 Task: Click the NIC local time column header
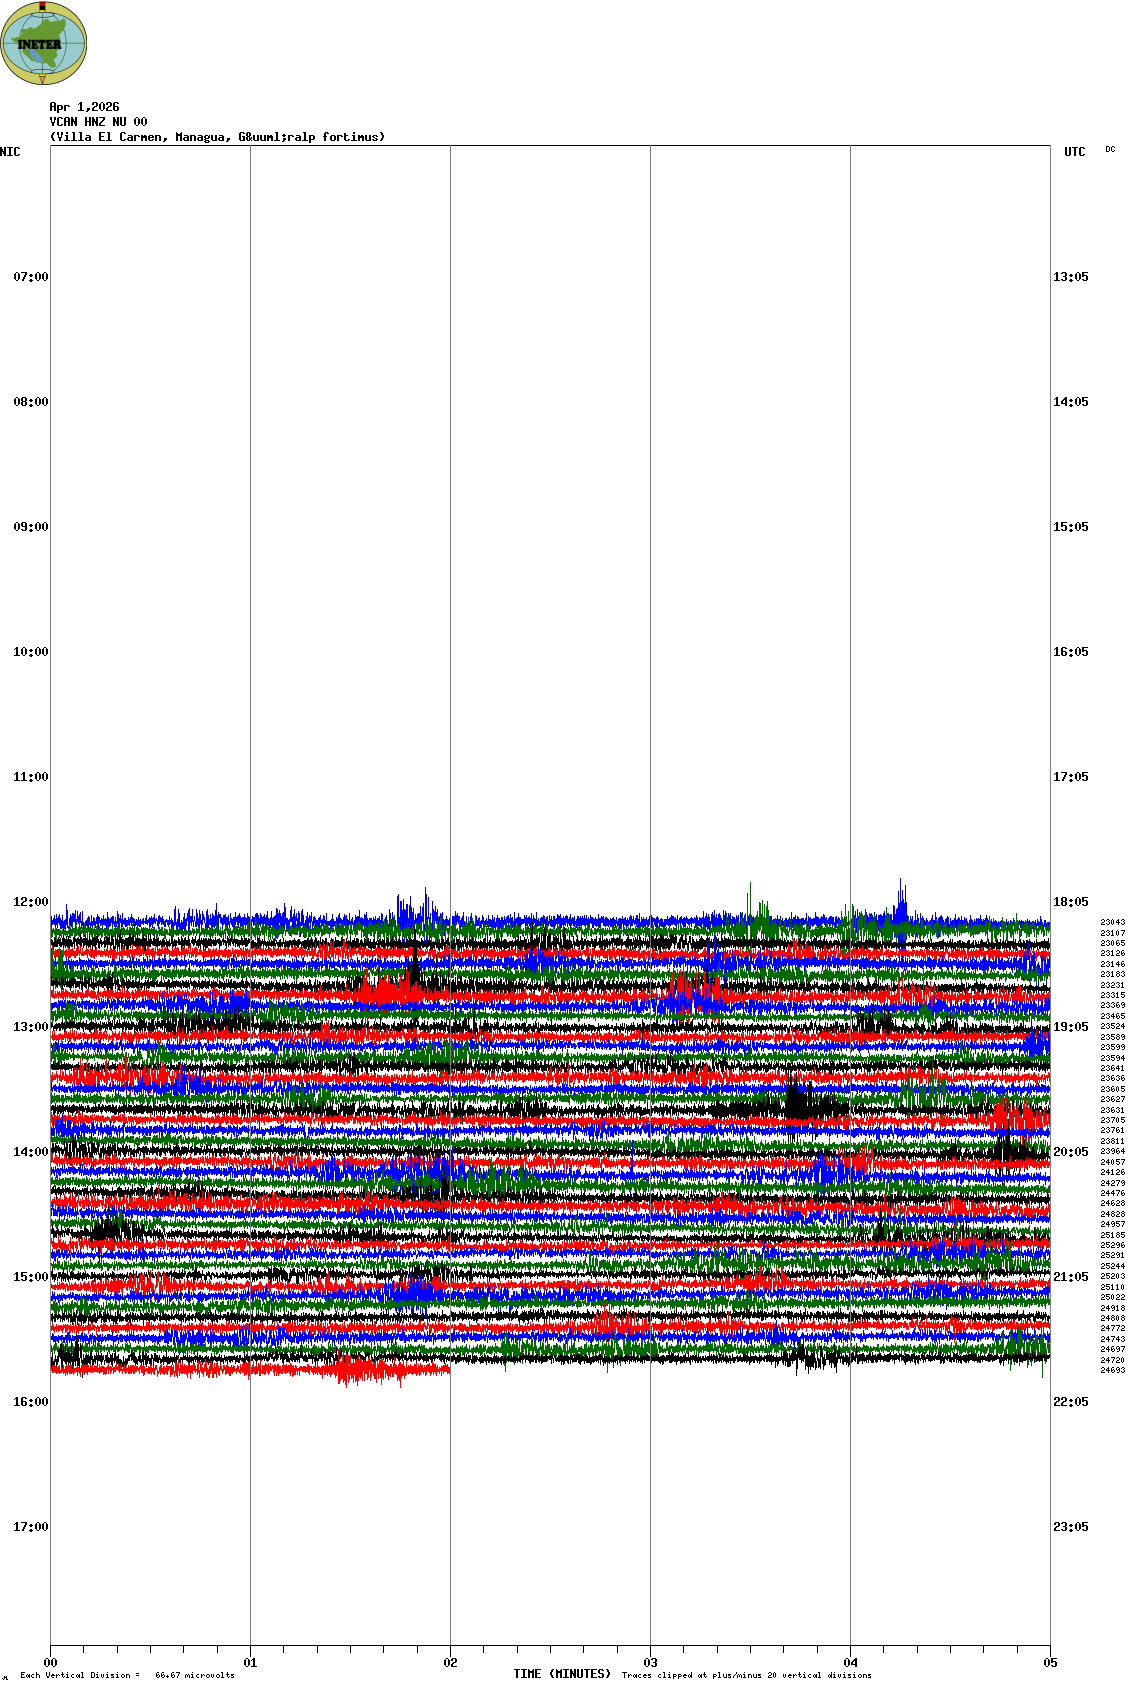[x=10, y=152]
